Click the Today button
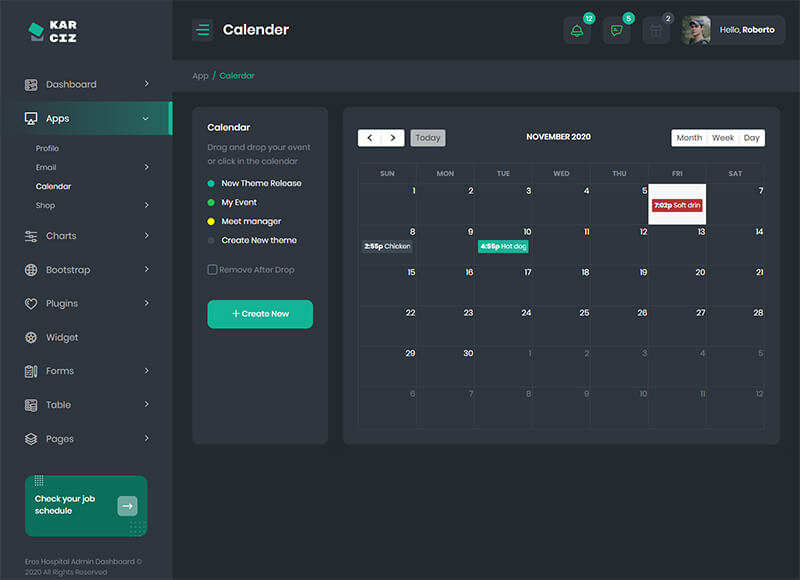 pyautogui.click(x=428, y=138)
